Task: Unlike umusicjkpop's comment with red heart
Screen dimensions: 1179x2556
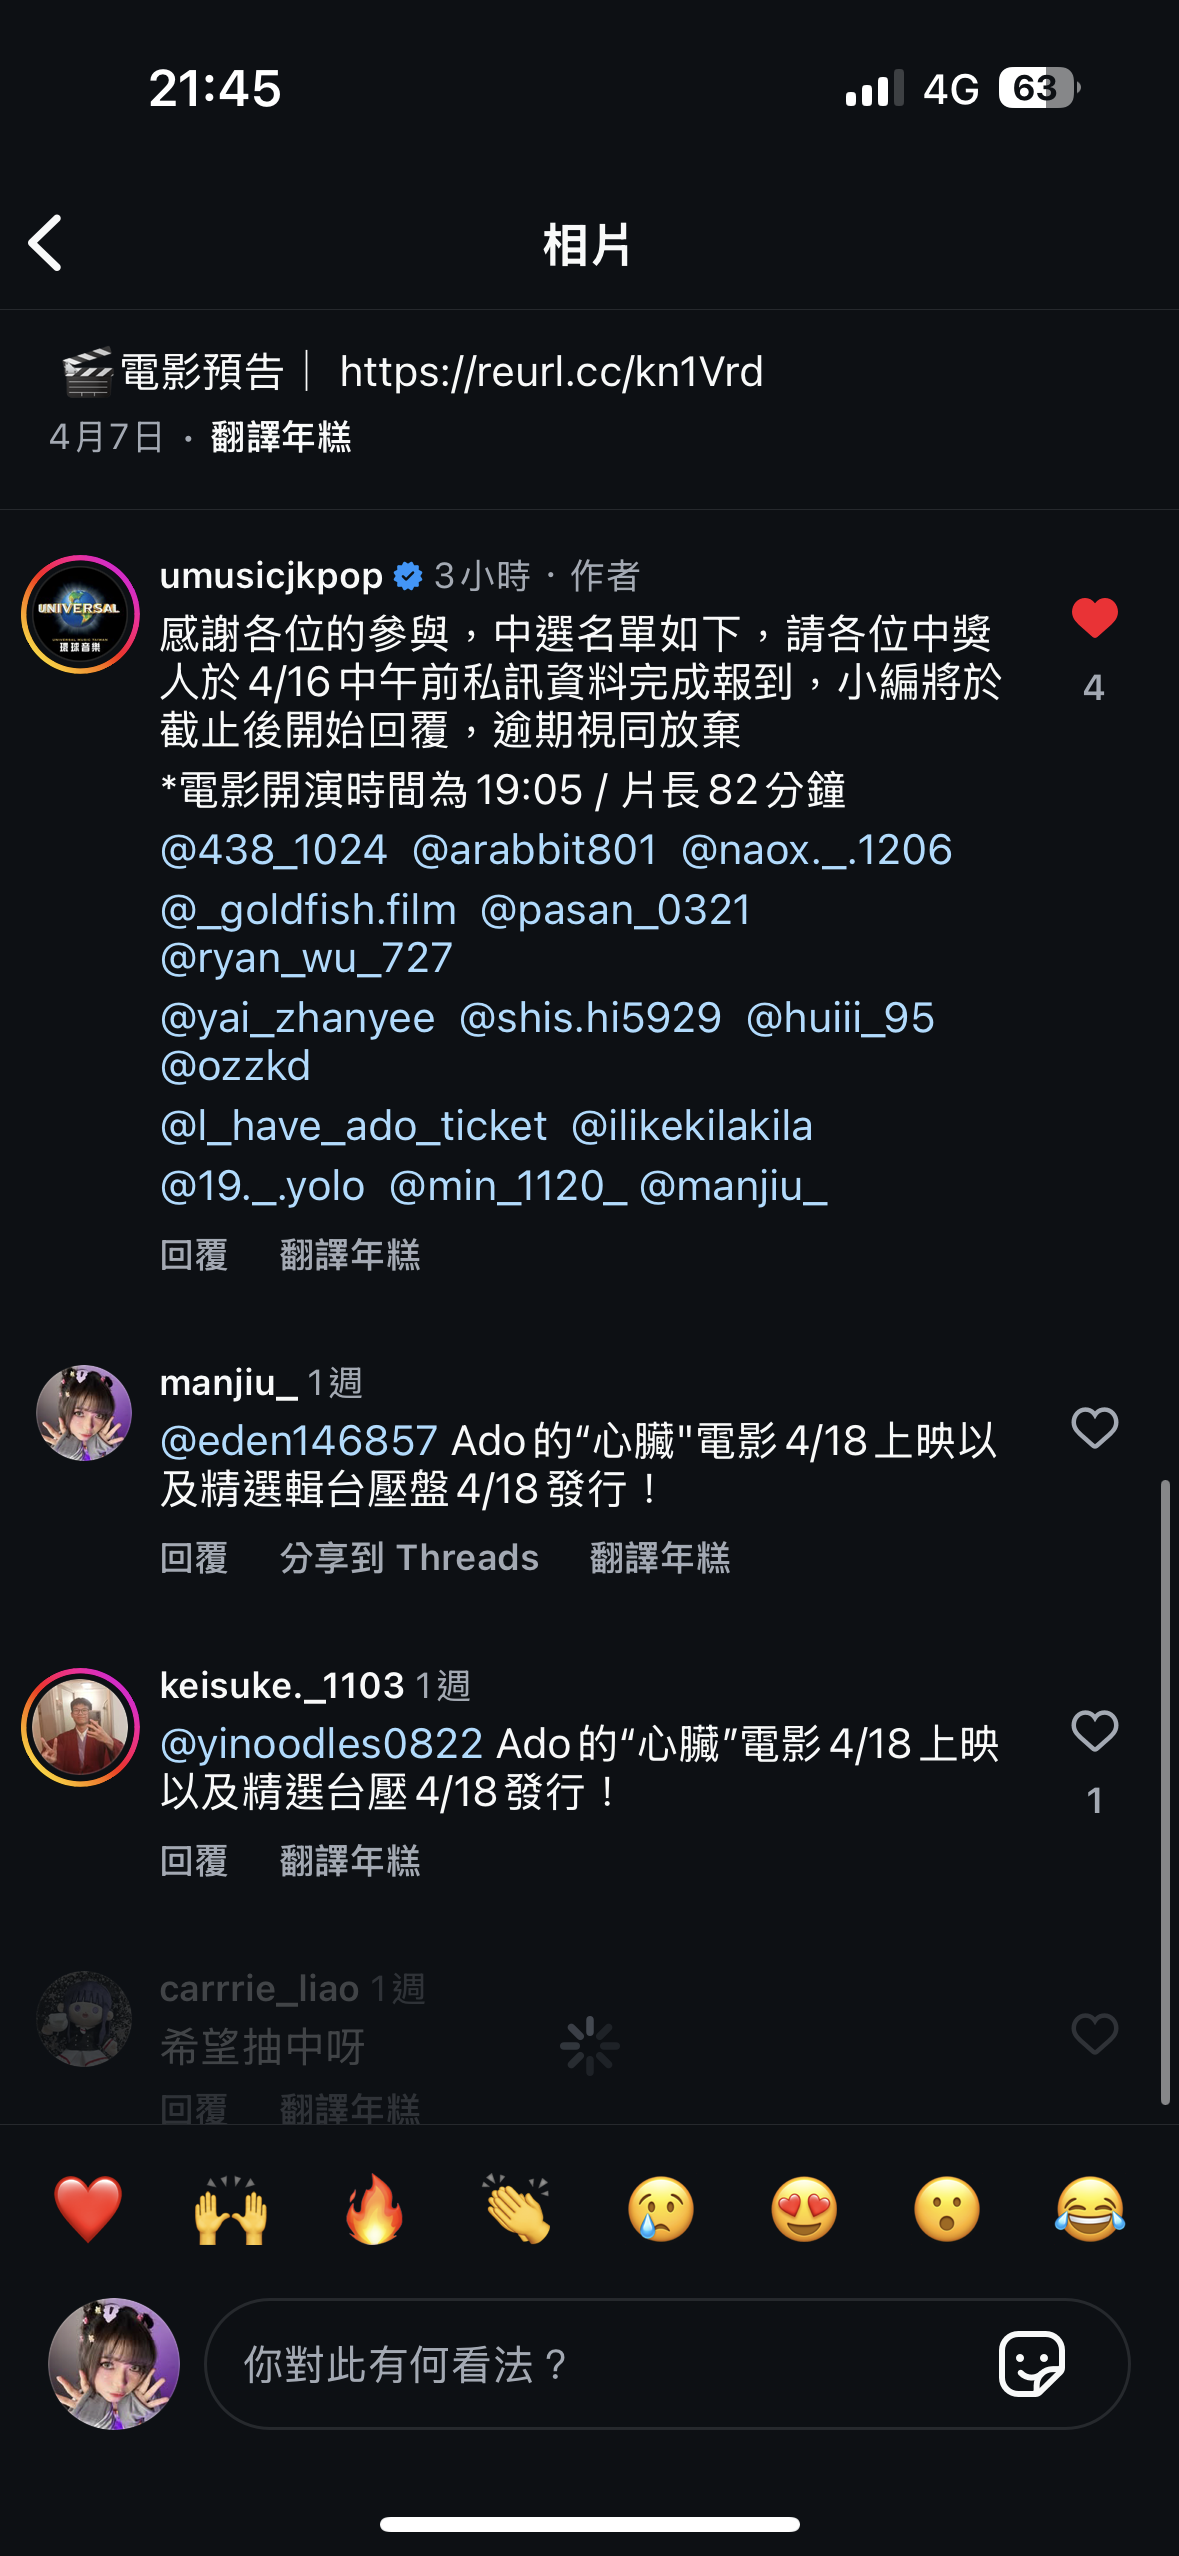Action: [x=1094, y=618]
